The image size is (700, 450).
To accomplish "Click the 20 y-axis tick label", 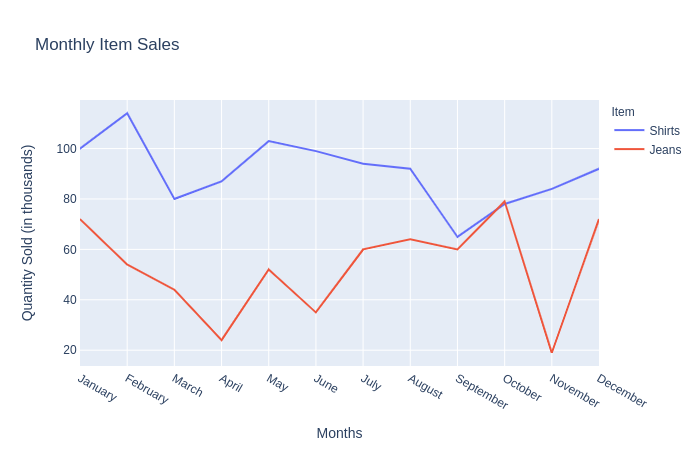I will coord(69,350).
